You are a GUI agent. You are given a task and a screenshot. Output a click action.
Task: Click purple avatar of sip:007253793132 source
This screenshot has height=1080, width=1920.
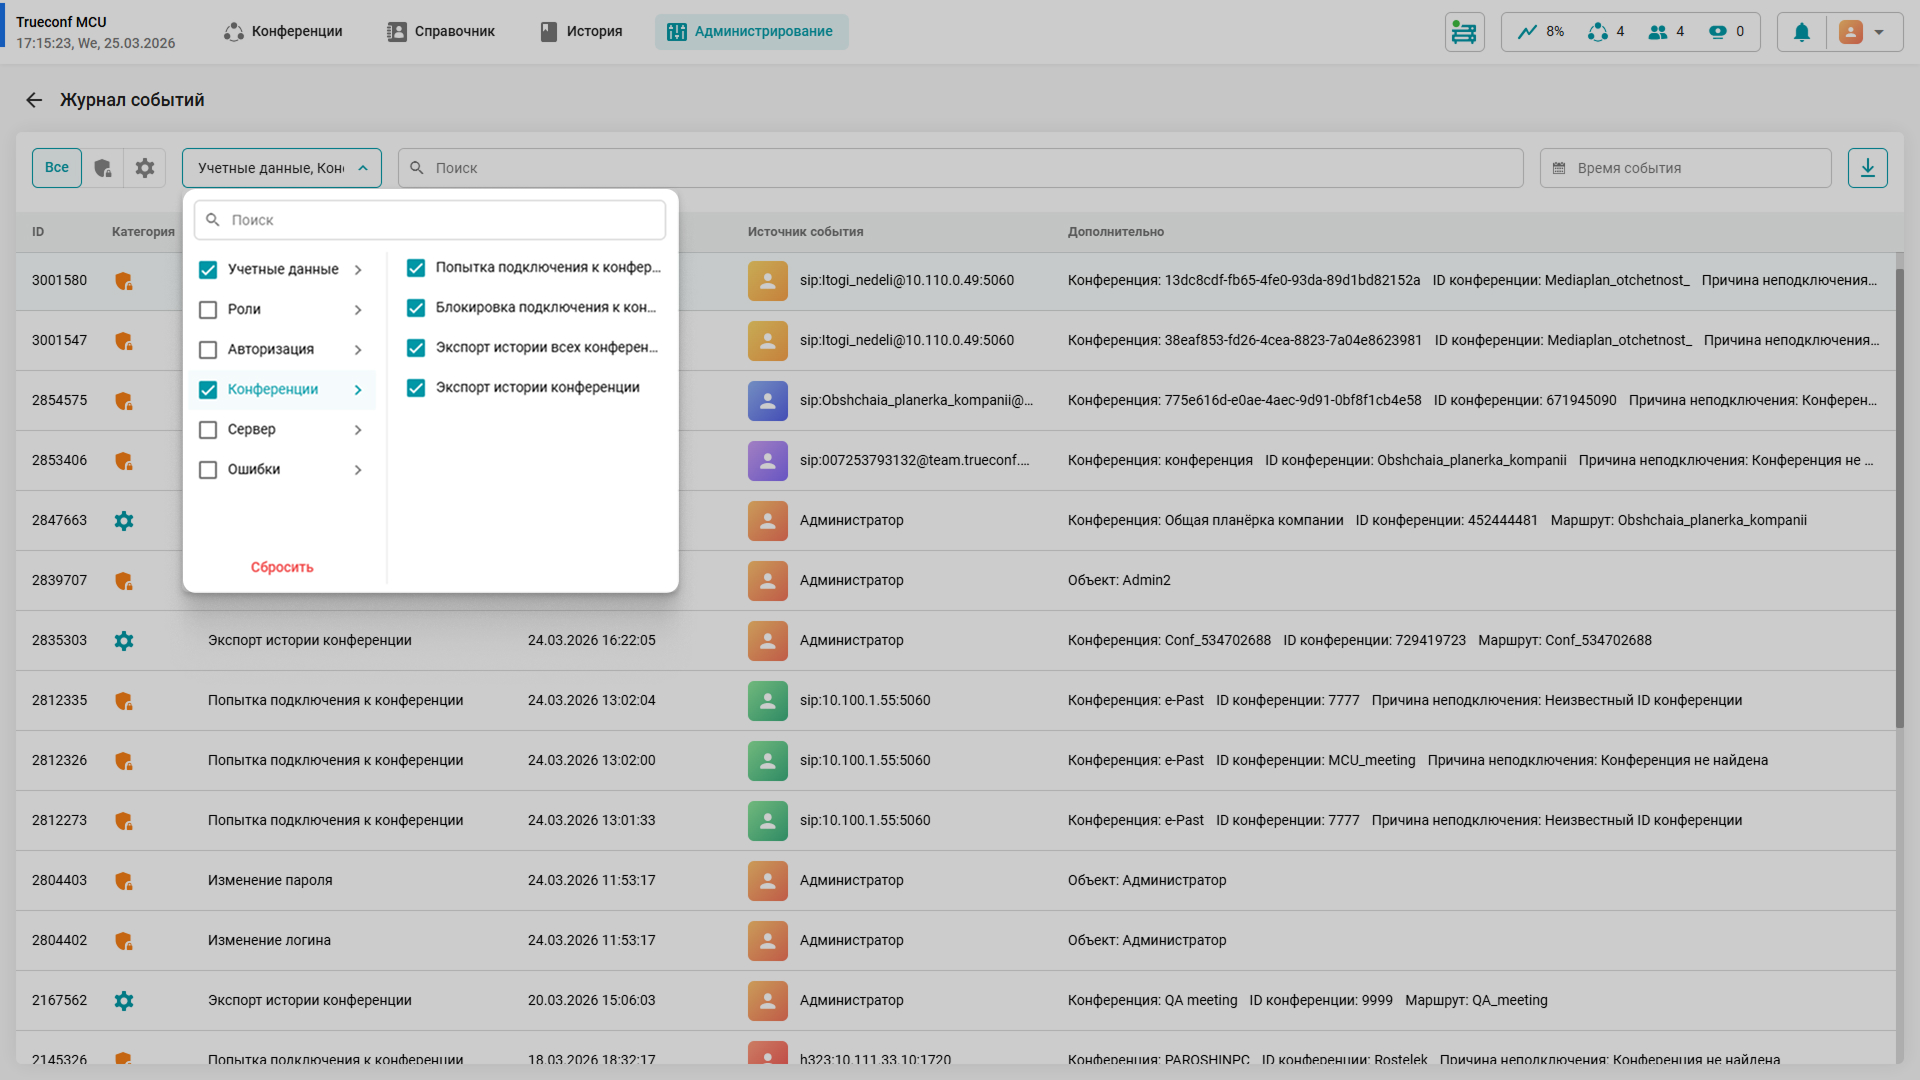pos(767,461)
